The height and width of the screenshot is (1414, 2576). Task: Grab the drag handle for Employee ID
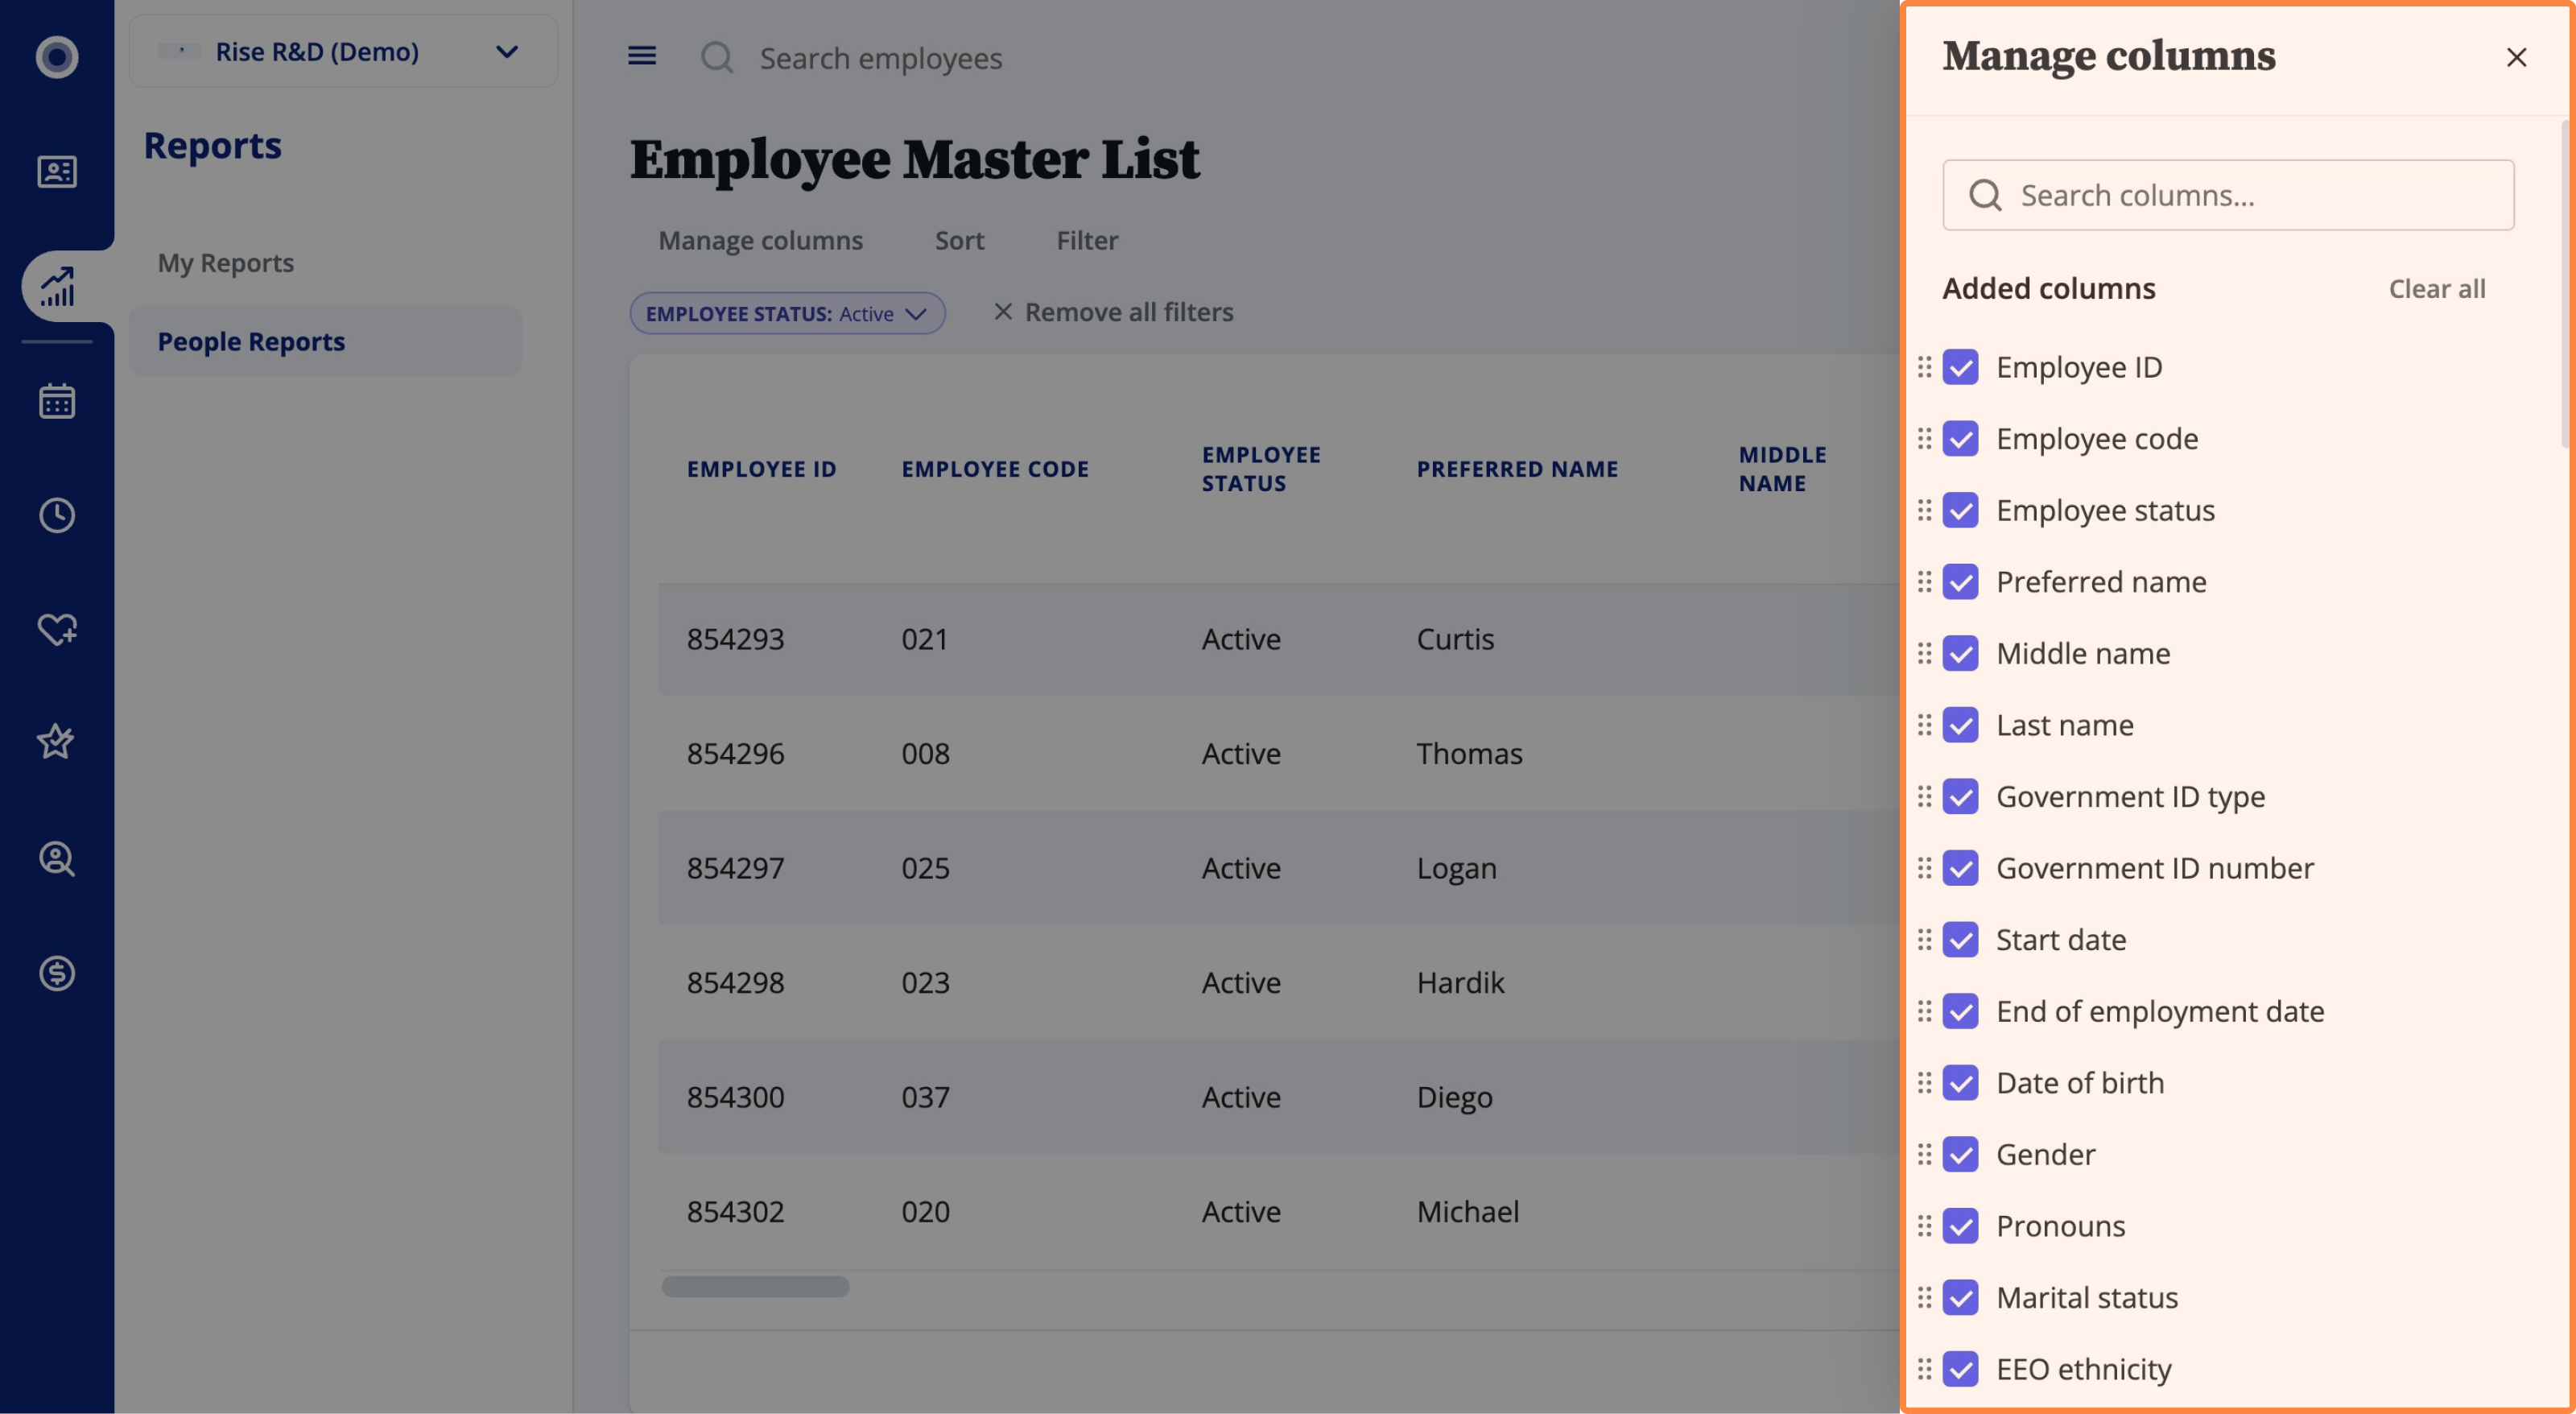(x=1924, y=367)
